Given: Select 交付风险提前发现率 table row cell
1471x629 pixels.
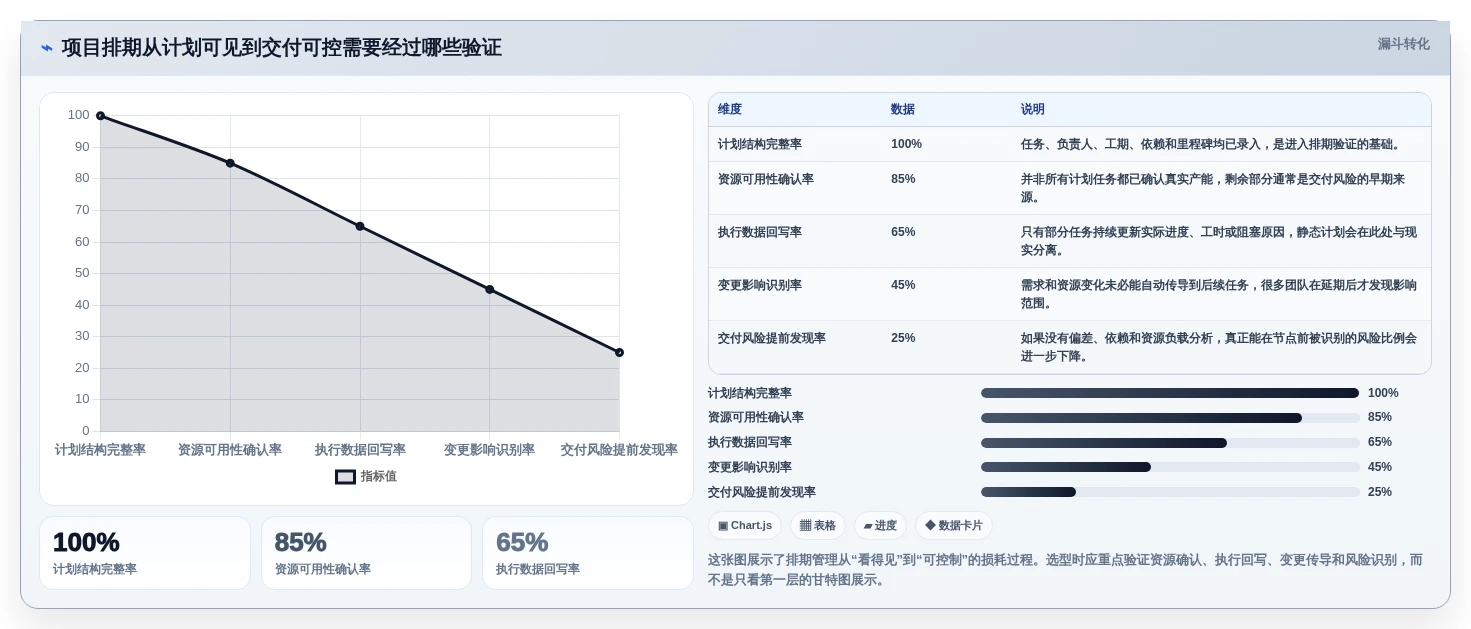Looking at the screenshot, I should click(772, 338).
